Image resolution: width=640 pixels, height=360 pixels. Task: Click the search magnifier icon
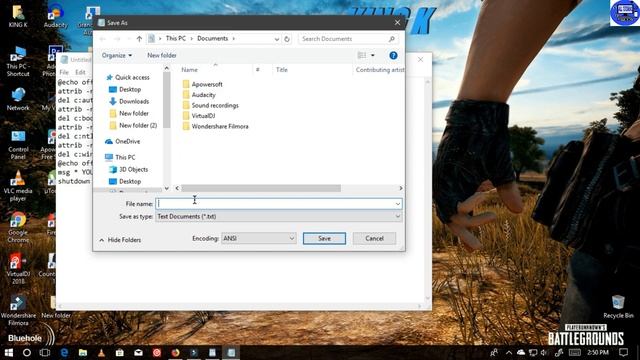point(391,39)
